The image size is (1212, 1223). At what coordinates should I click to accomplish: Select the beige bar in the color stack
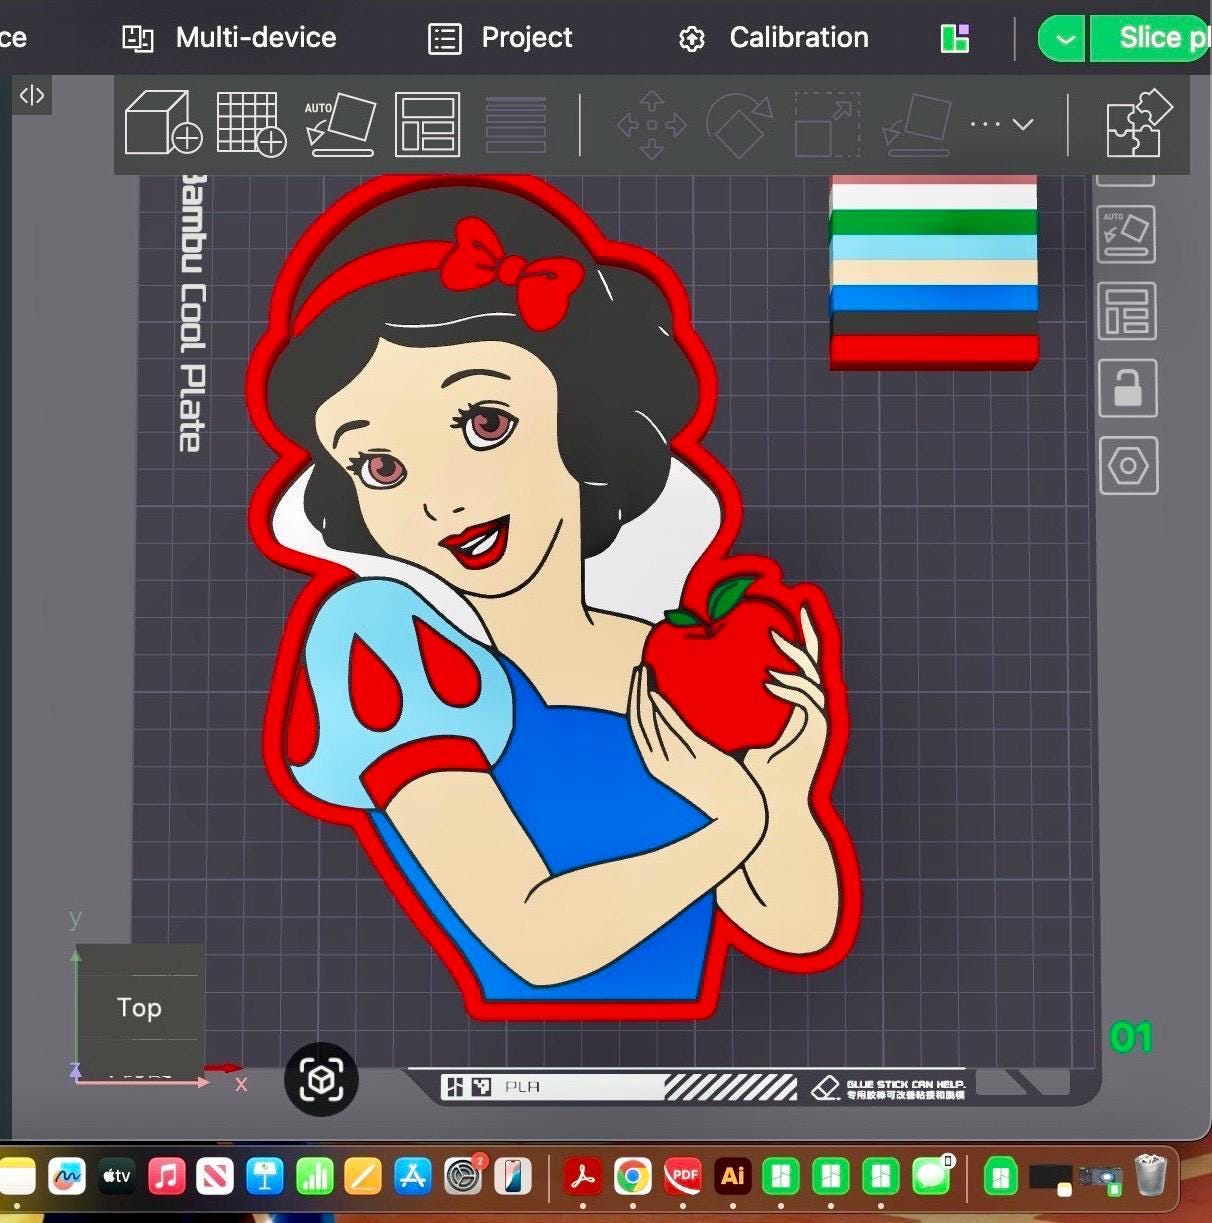point(934,272)
